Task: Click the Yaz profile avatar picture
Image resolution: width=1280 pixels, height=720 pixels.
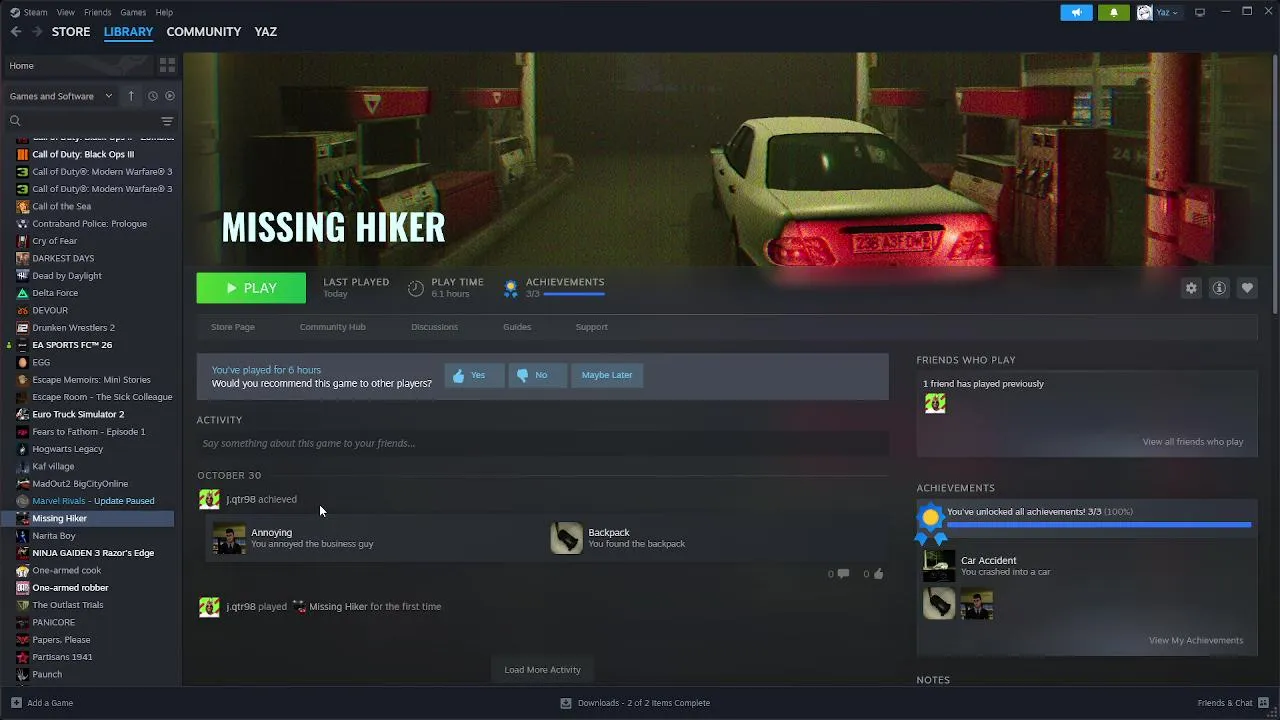Action: pyautogui.click(x=1144, y=13)
